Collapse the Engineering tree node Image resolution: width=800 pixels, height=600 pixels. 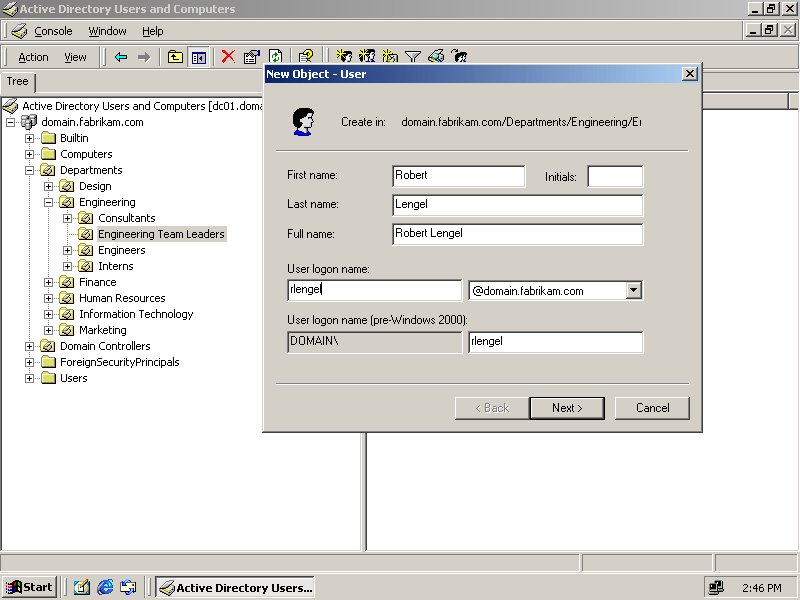pyautogui.click(x=49, y=202)
